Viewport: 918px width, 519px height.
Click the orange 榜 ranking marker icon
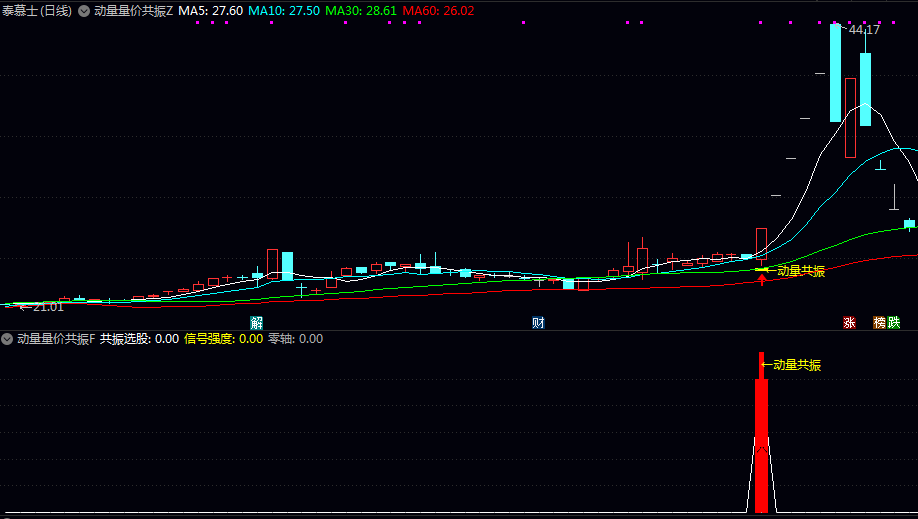tap(879, 322)
